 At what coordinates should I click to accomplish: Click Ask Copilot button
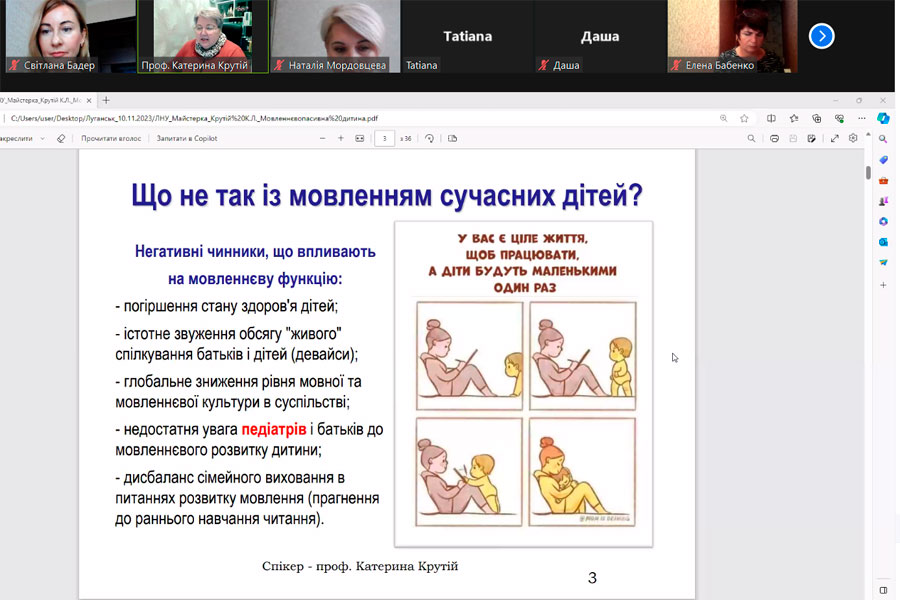click(x=187, y=138)
